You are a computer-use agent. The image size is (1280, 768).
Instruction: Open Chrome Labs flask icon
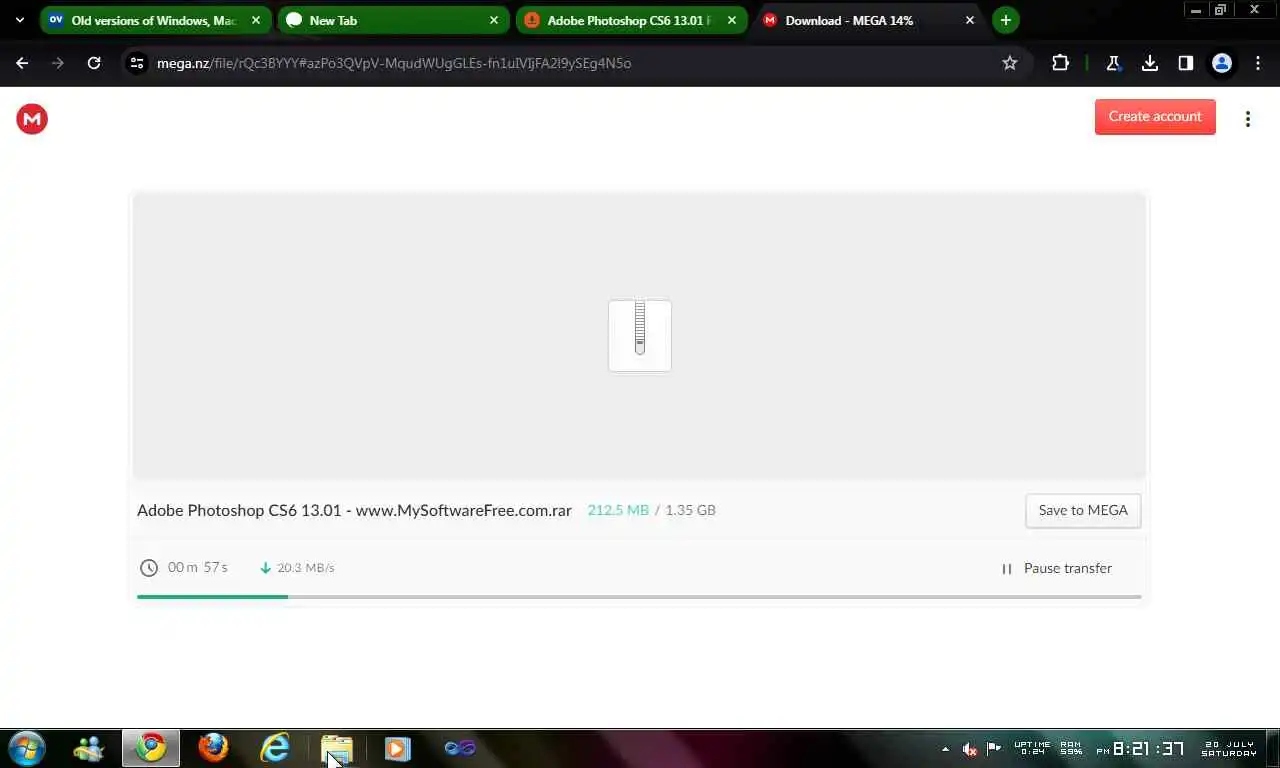pyautogui.click(x=1113, y=63)
